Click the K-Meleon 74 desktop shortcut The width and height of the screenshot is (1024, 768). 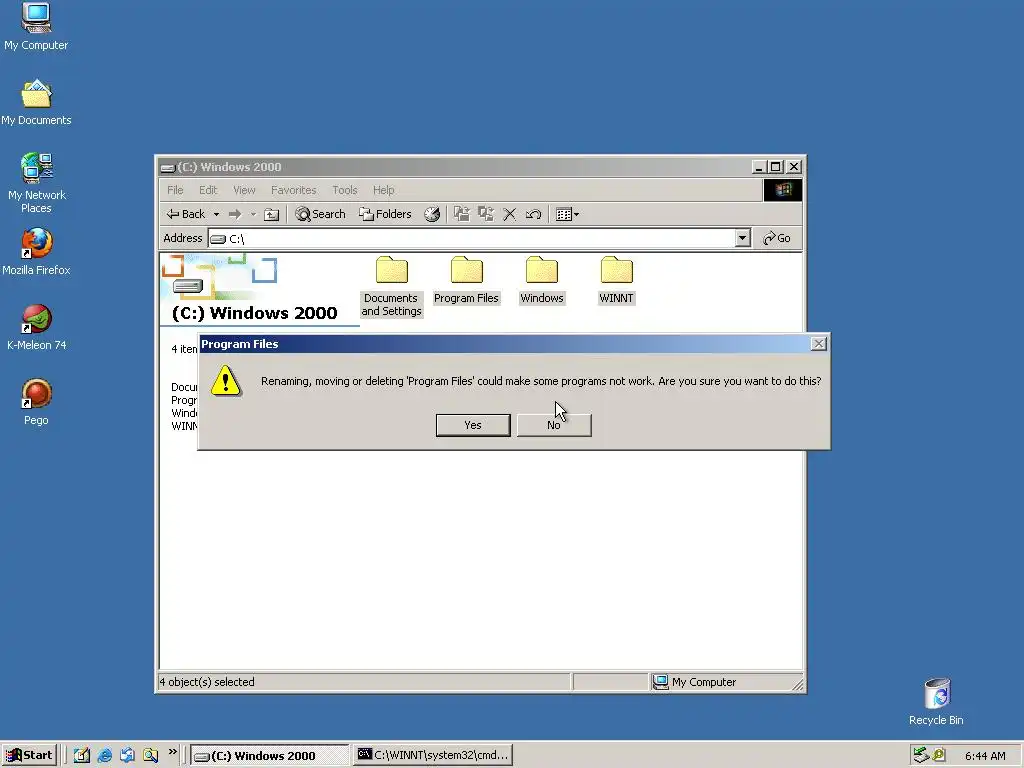click(x=37, y=327)
